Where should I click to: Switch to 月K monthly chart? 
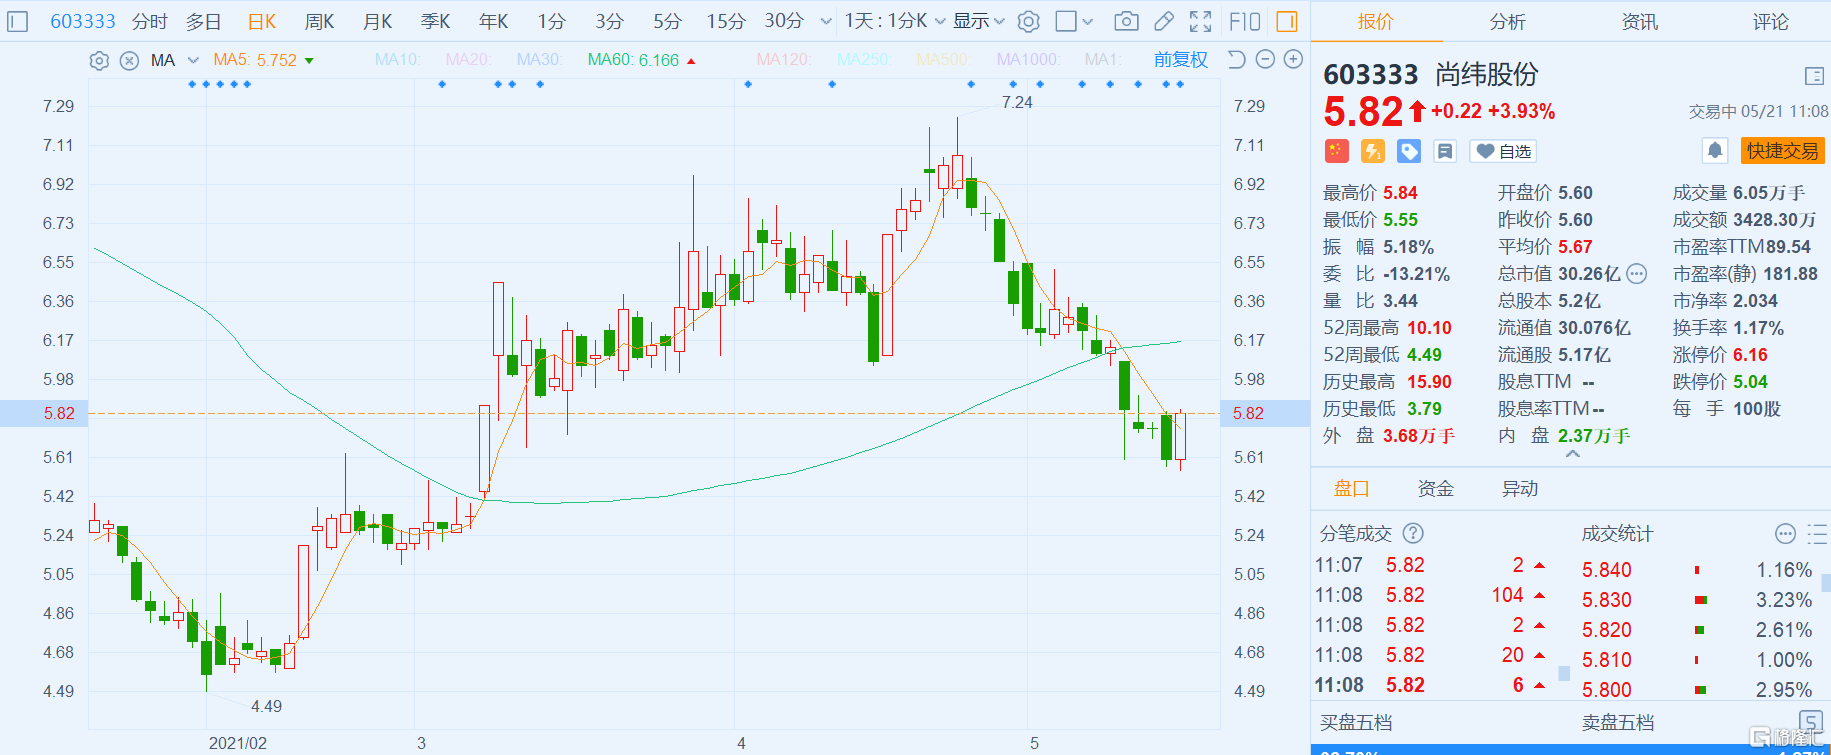point(377,21)
